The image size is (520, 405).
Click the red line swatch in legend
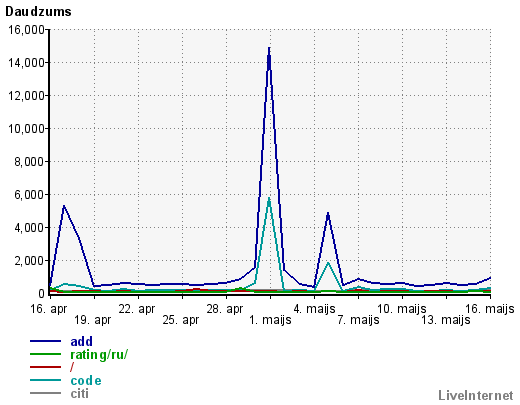click(x=45, y=367)
